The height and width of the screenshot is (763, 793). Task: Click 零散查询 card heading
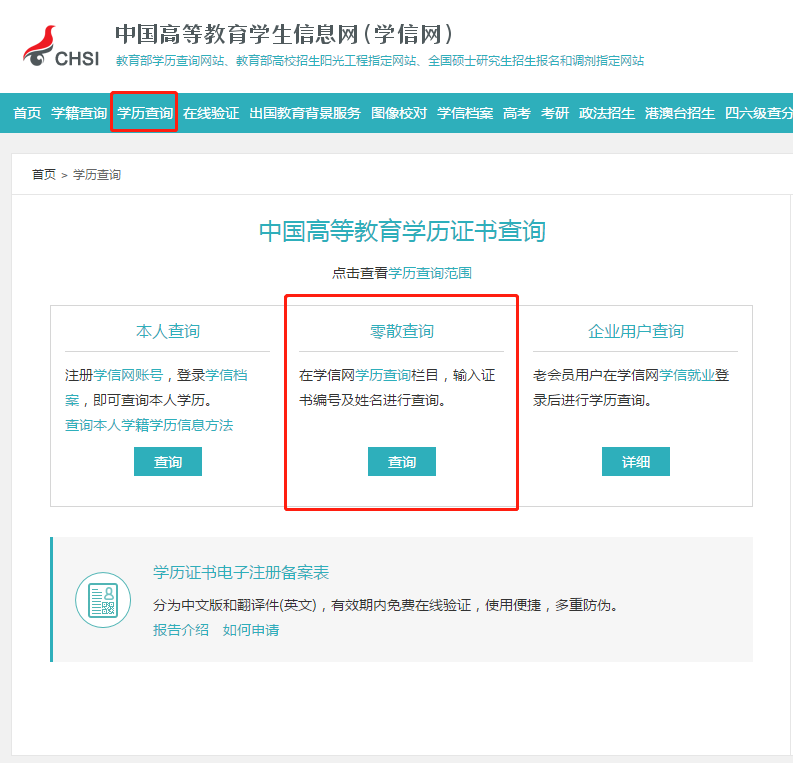click(x=402, y=331)
